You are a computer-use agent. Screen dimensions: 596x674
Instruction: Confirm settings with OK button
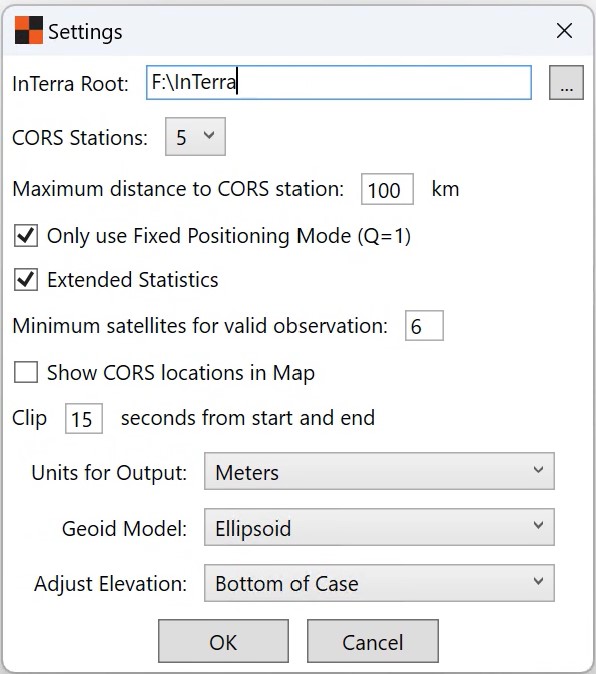point(223,641)
